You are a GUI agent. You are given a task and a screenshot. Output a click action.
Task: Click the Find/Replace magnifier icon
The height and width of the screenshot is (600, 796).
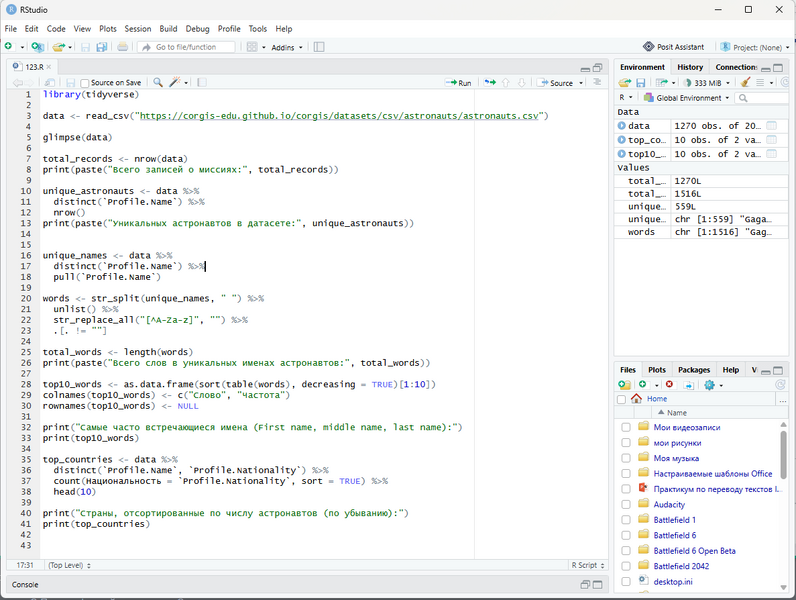158,82
